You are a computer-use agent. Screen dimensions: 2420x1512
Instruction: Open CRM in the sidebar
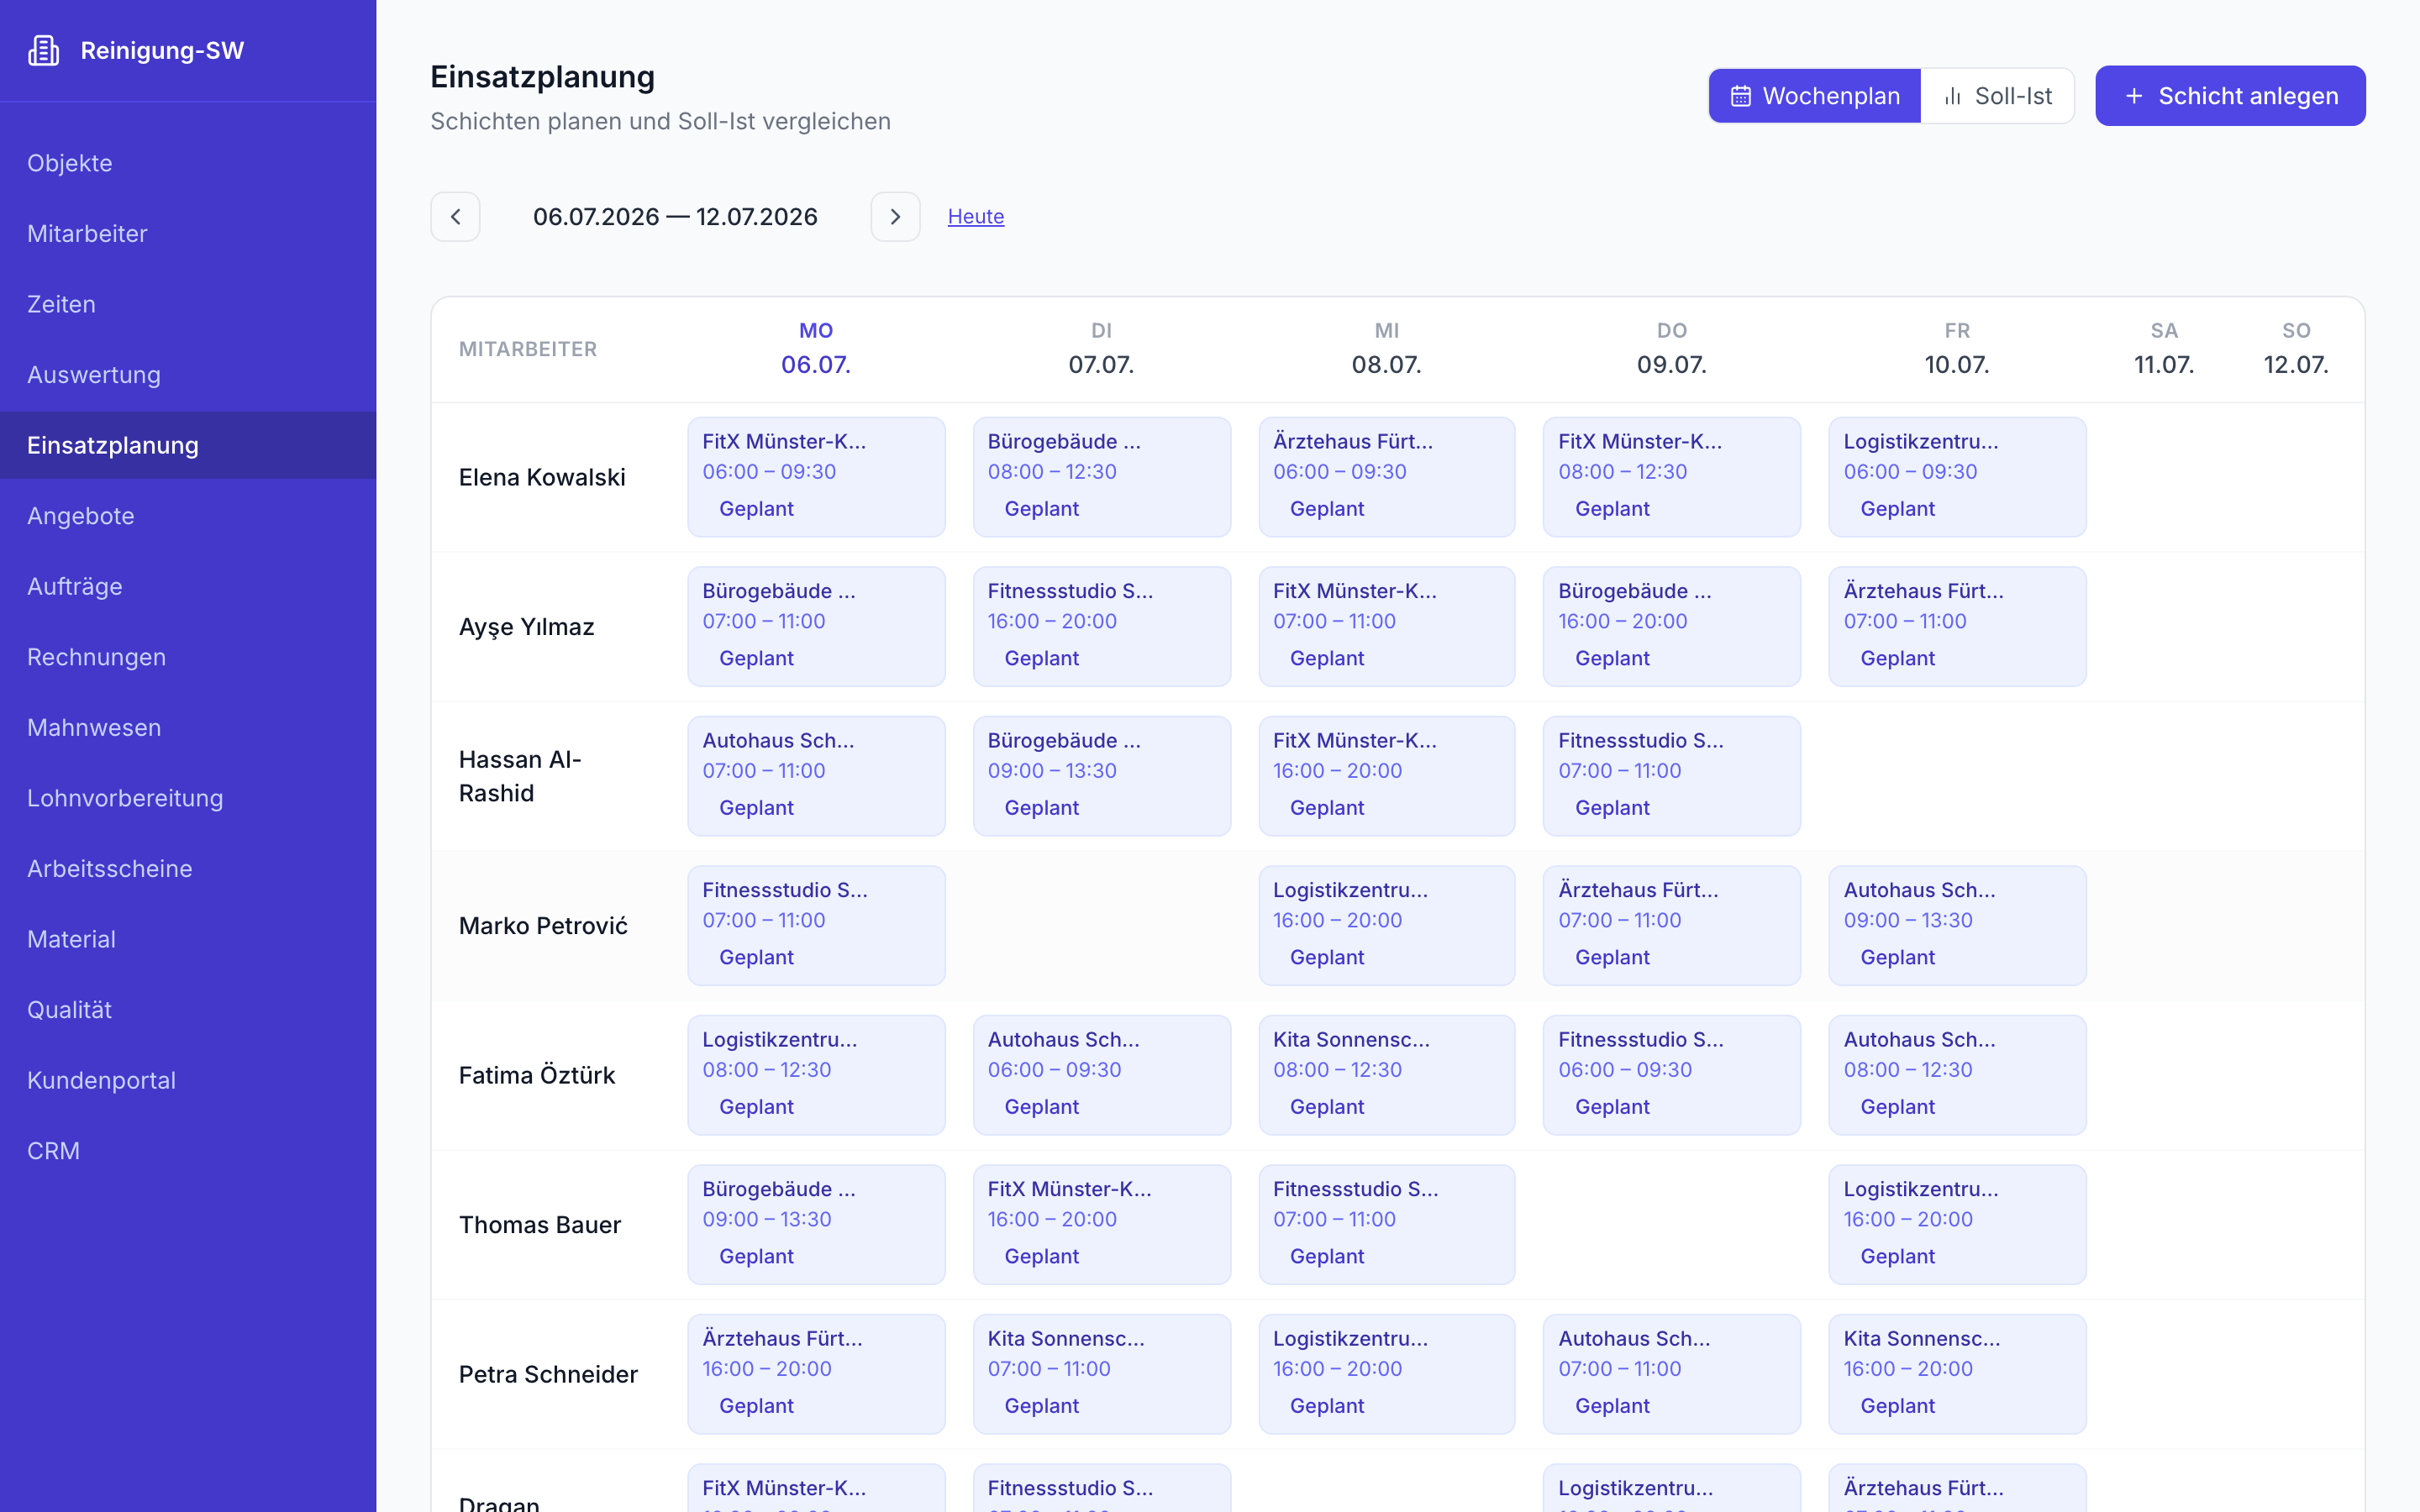tap(188, 1151)
